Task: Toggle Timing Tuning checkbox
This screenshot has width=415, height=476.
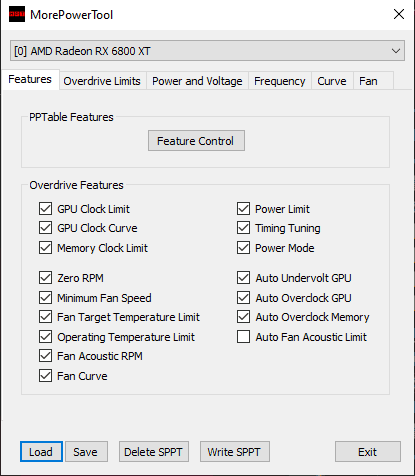Action: 244,228
